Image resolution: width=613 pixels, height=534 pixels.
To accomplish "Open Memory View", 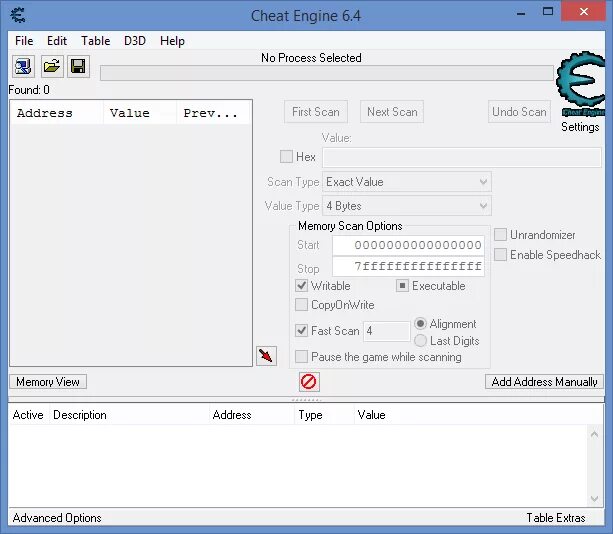I will tap(48, 382).
